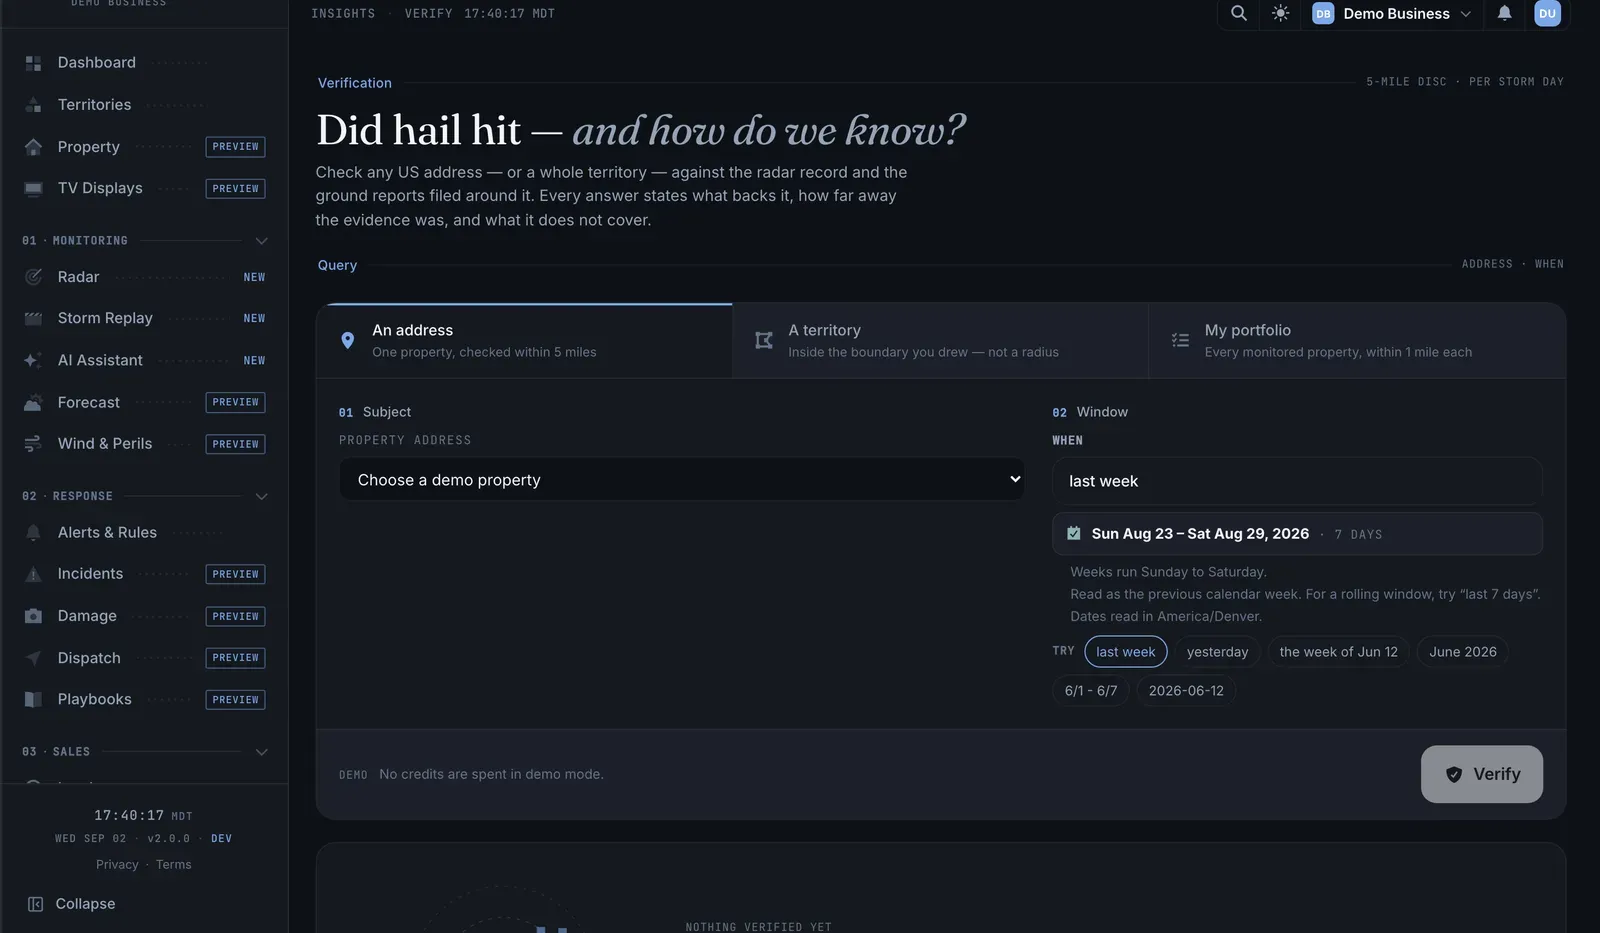Image resolution: width=1600 pixels, height=933 pixels.
Task: Collapse the 01 Monitoring section
Action: pos(261,241)
